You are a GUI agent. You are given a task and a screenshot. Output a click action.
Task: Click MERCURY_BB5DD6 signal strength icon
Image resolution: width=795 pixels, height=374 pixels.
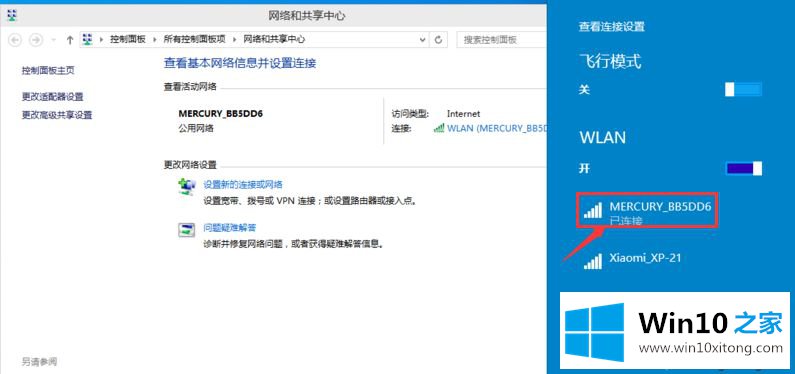593,210
